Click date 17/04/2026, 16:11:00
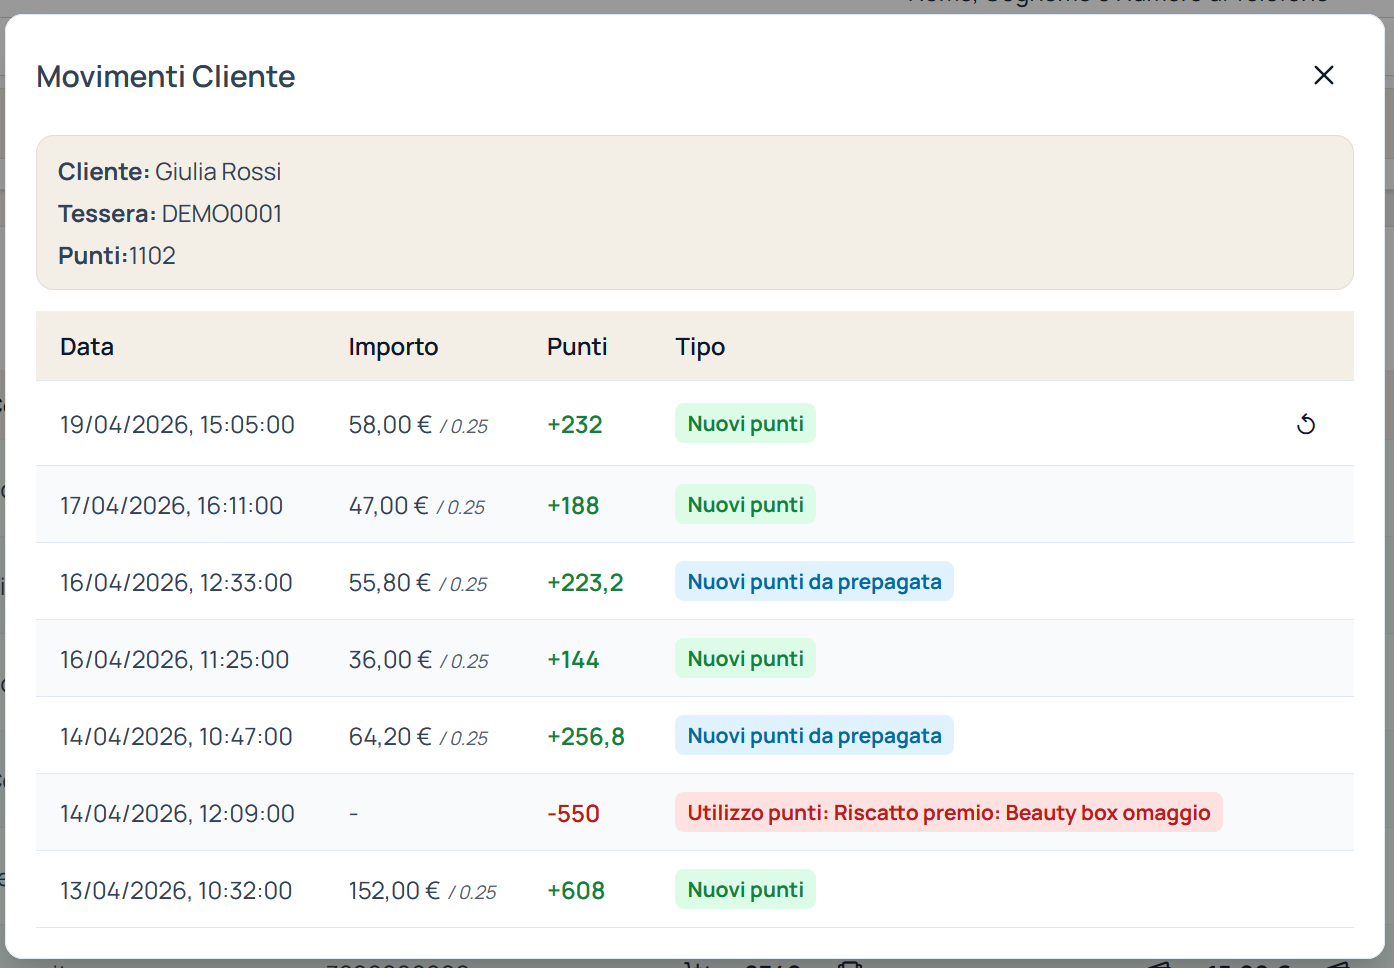Screen dimensions: 1394x968 pos(171,505)
